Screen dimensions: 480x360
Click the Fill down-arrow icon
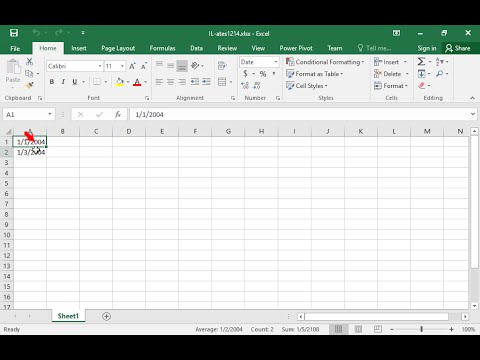tap(421, 74)
